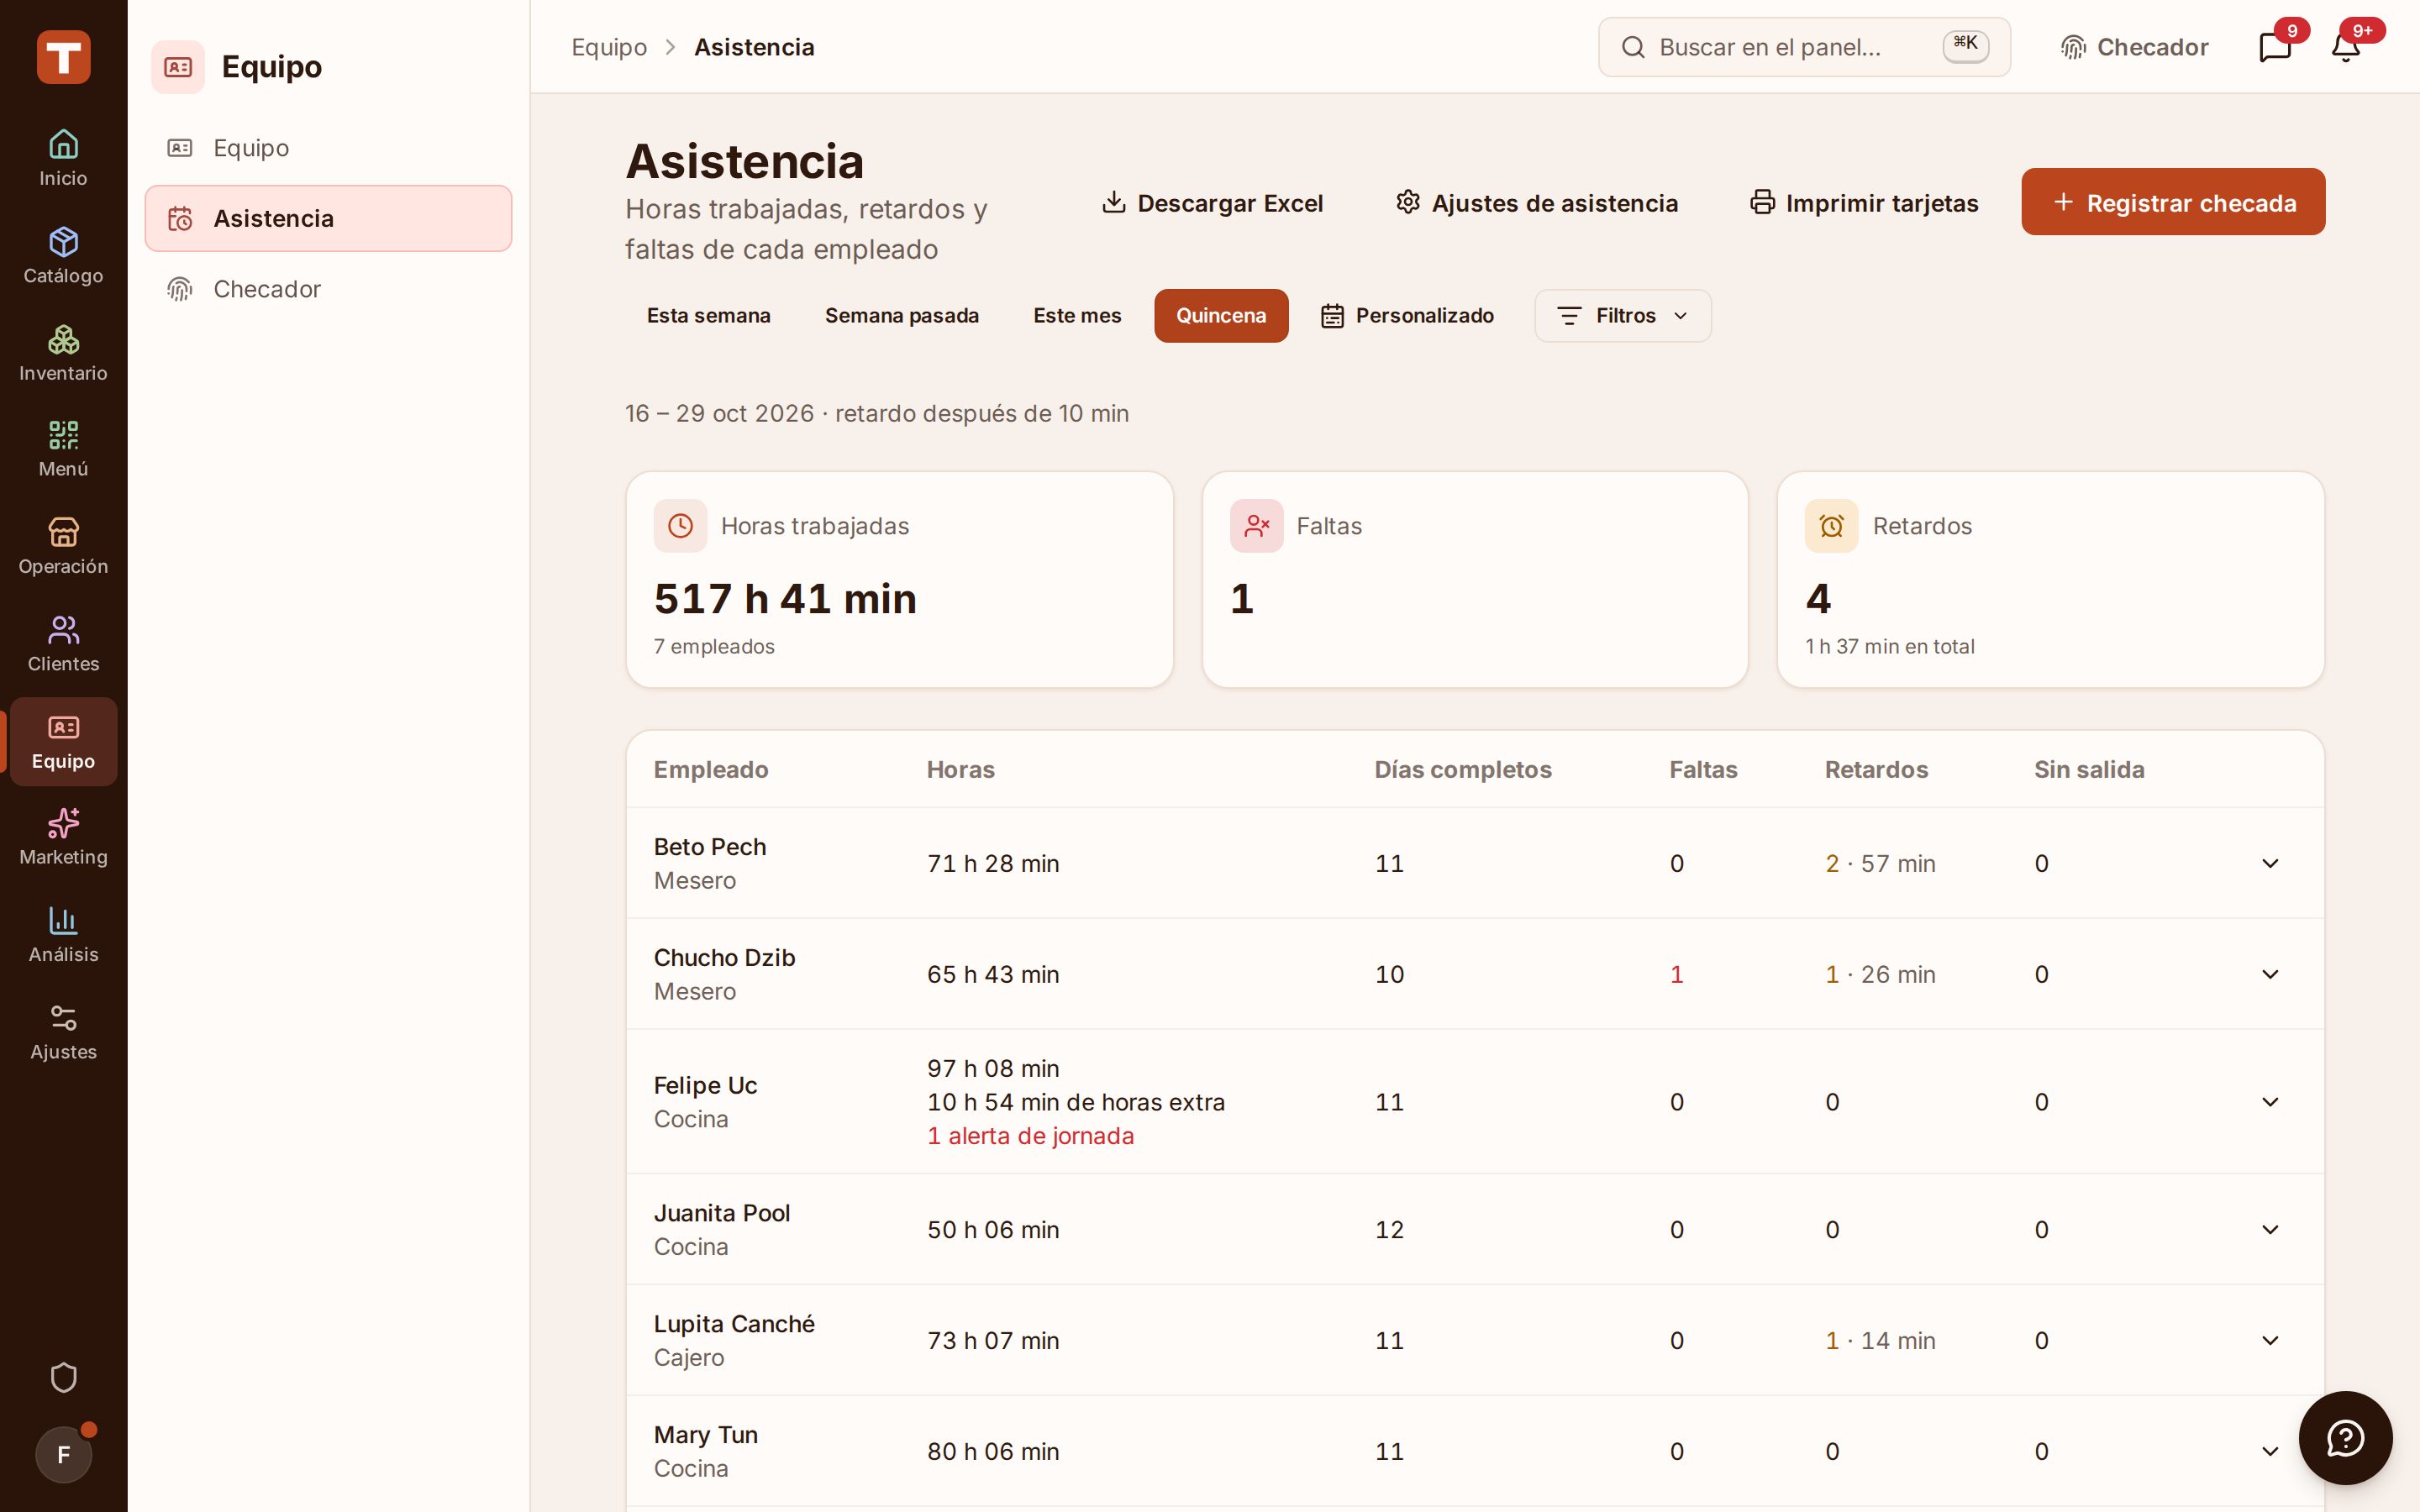
Task: Open the chat messages icon with badge 9
Action: pos(2275,47)
